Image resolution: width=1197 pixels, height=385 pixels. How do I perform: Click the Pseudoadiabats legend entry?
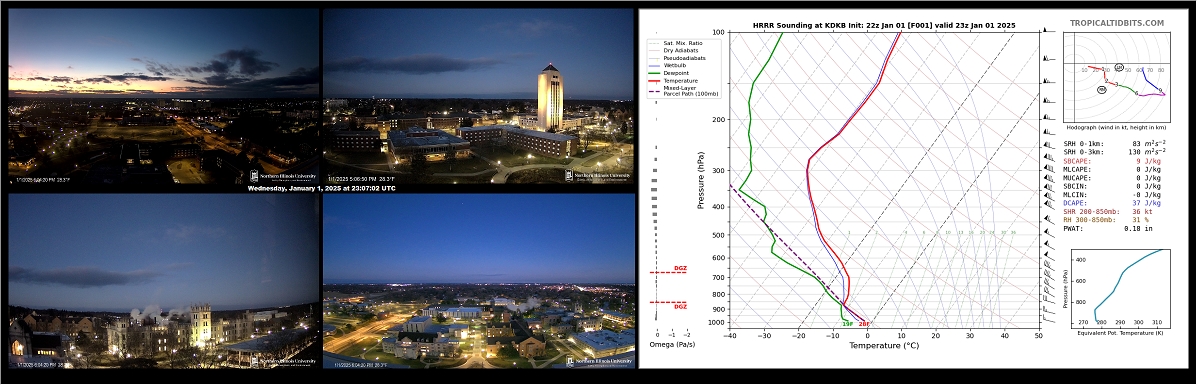click(x=684, y=57)
